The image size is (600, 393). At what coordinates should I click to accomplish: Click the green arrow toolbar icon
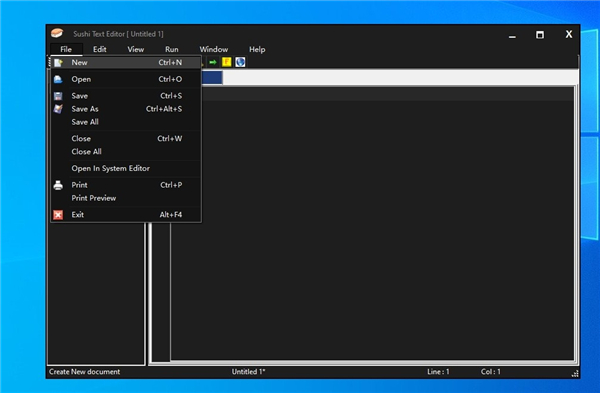click(213, 62)
